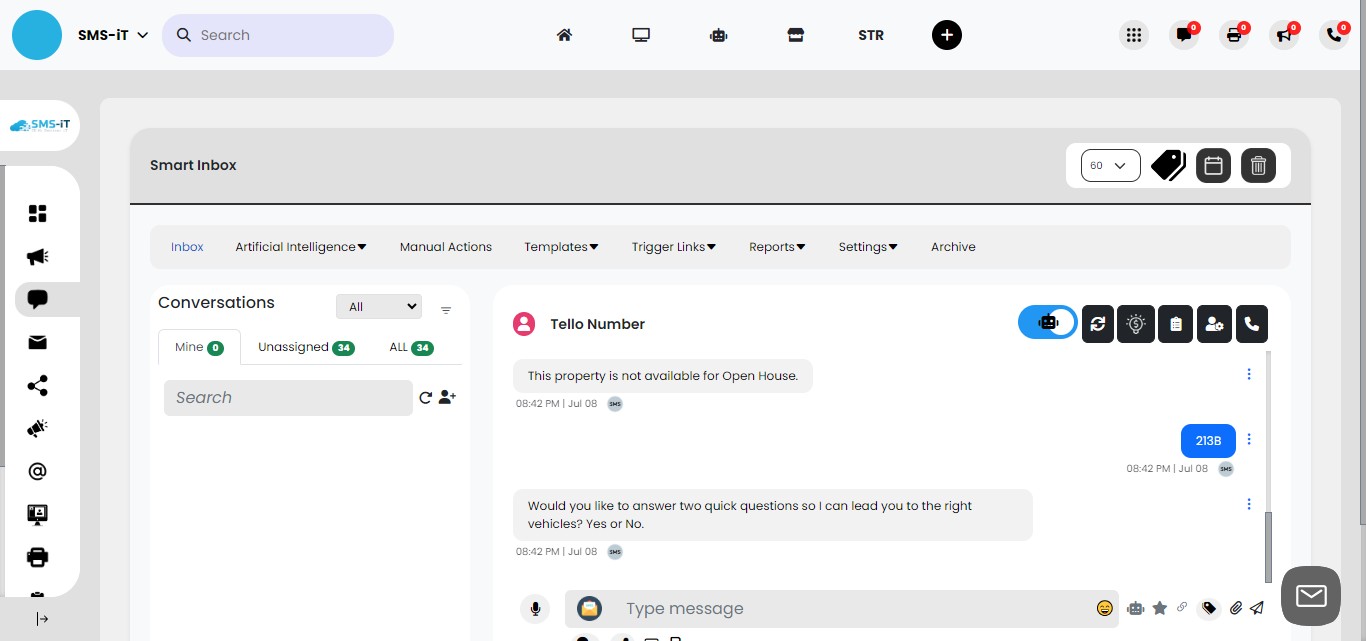Open the All conversations filter dropdown
Image resolution: width=1366 pixels, height=641 pixels.
pyautogui.click(x=379, y=307)
